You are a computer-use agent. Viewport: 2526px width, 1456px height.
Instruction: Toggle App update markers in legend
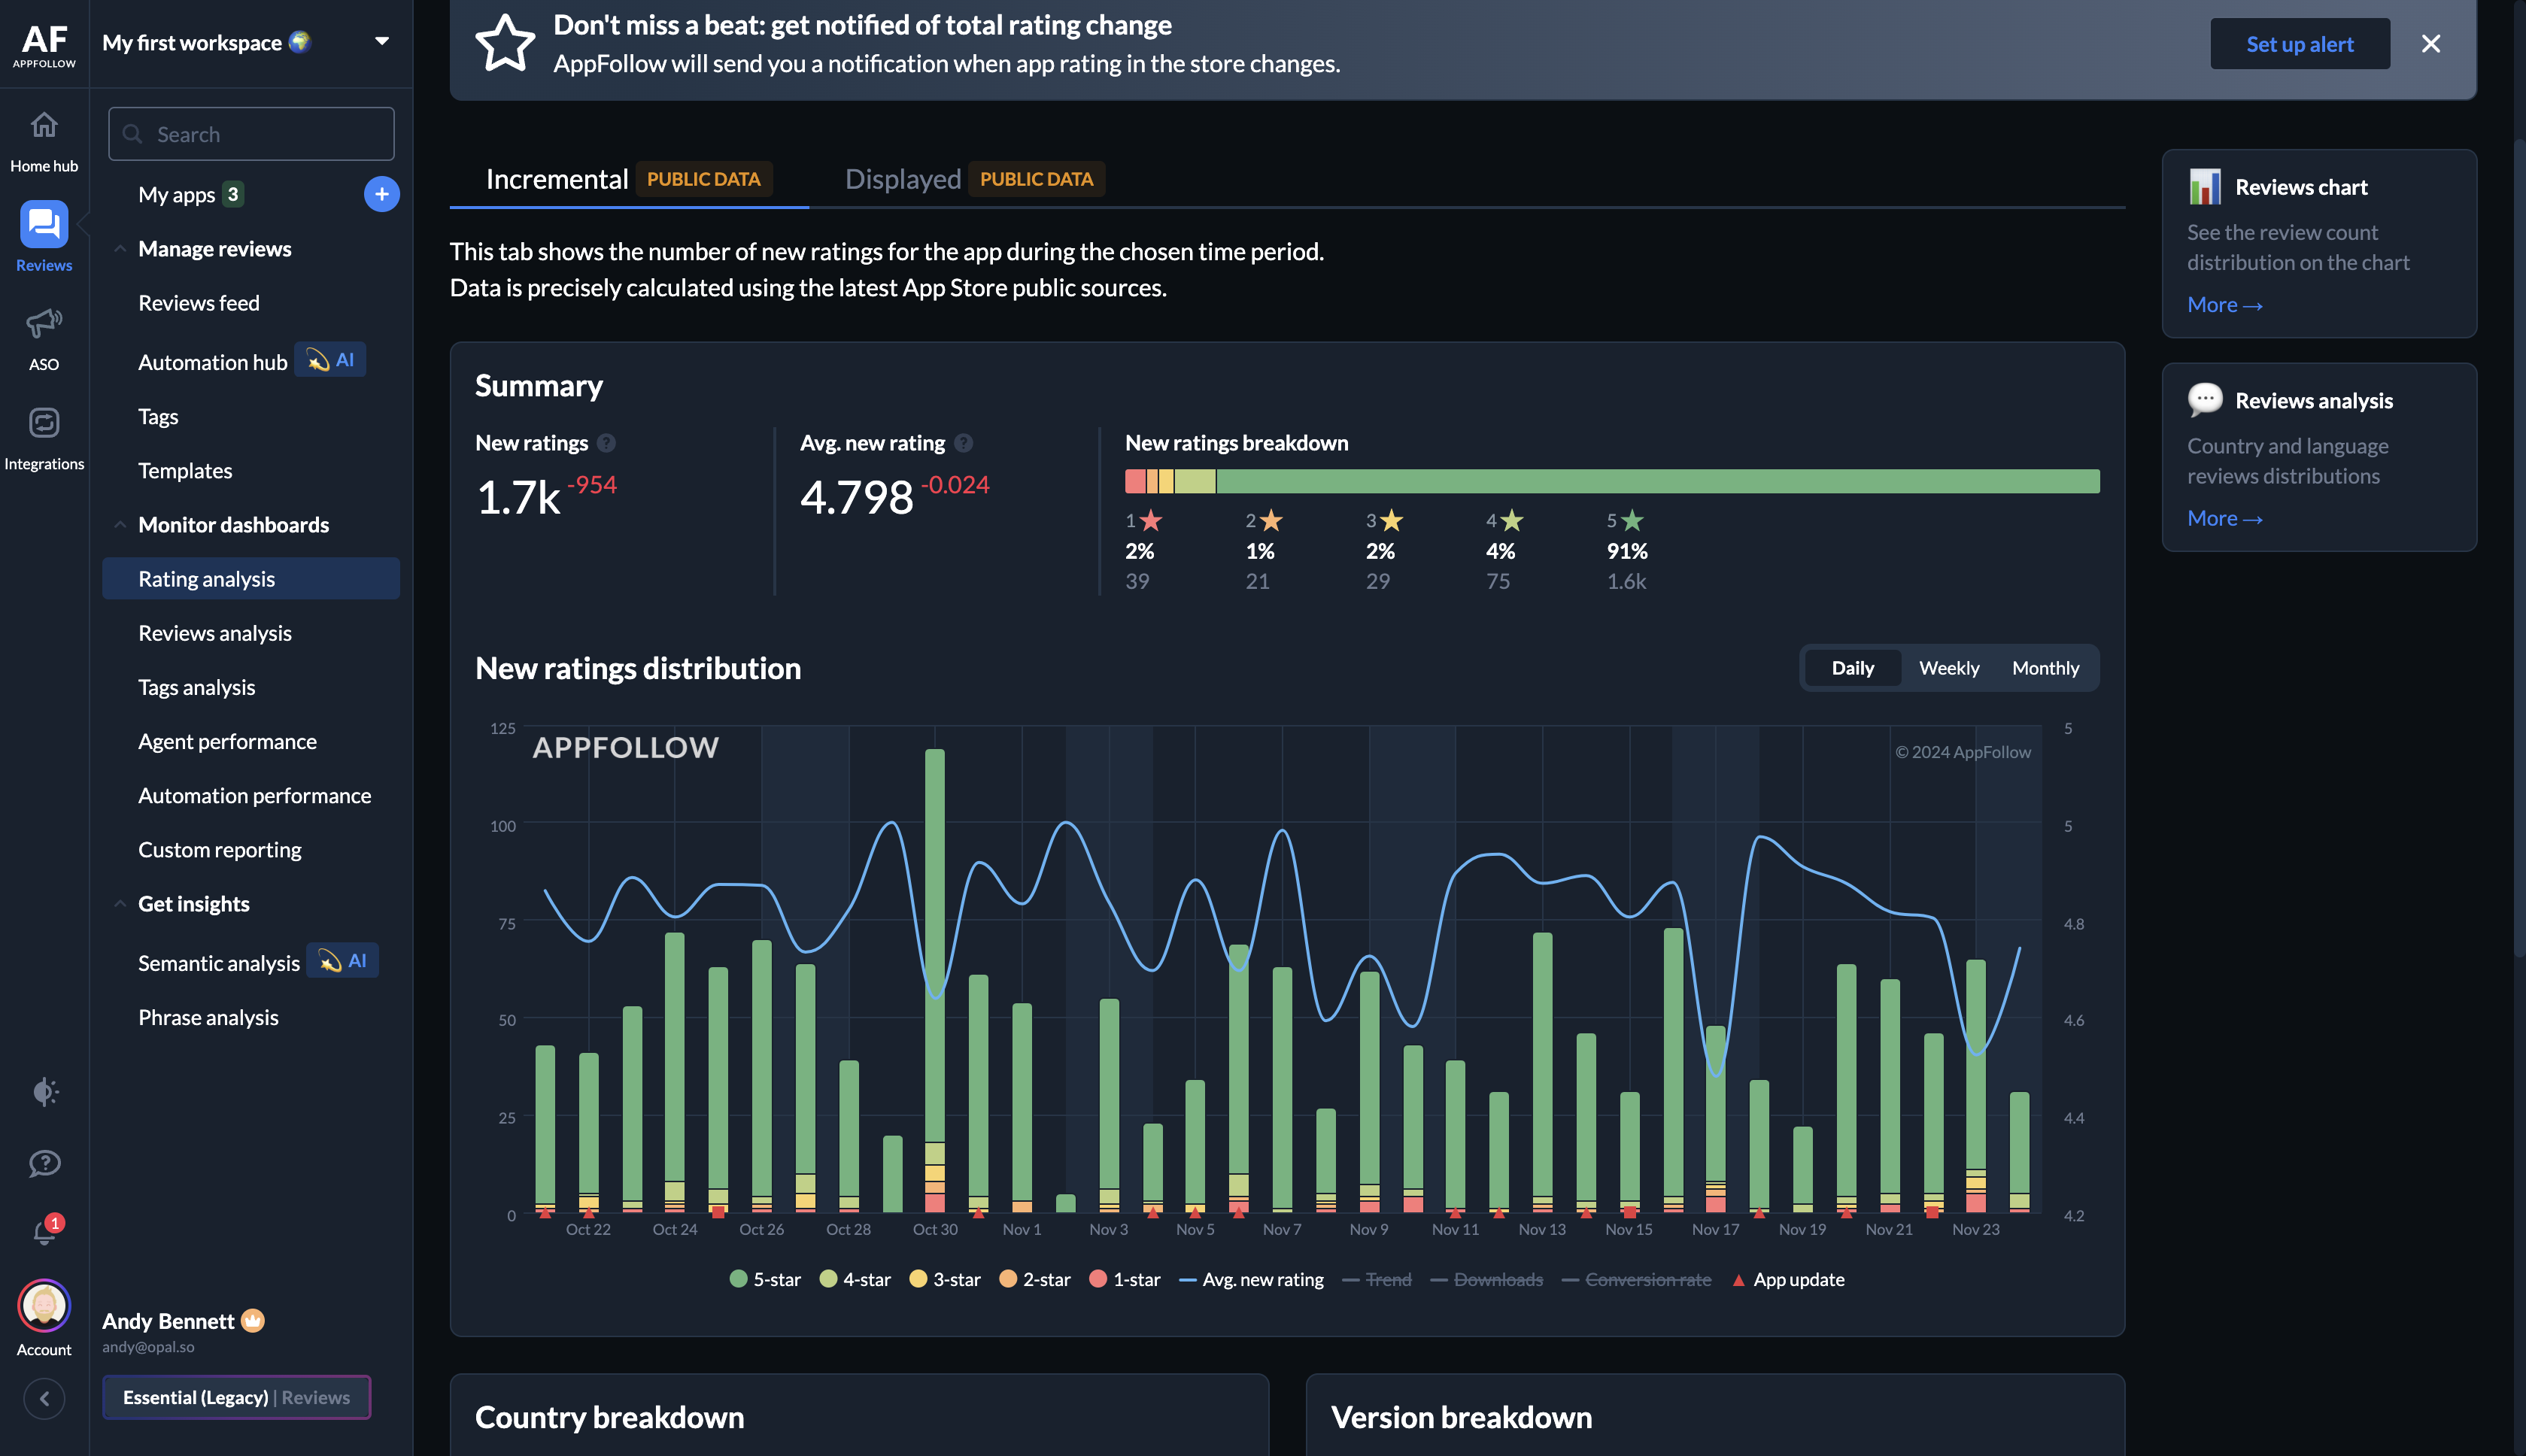1788,1280
